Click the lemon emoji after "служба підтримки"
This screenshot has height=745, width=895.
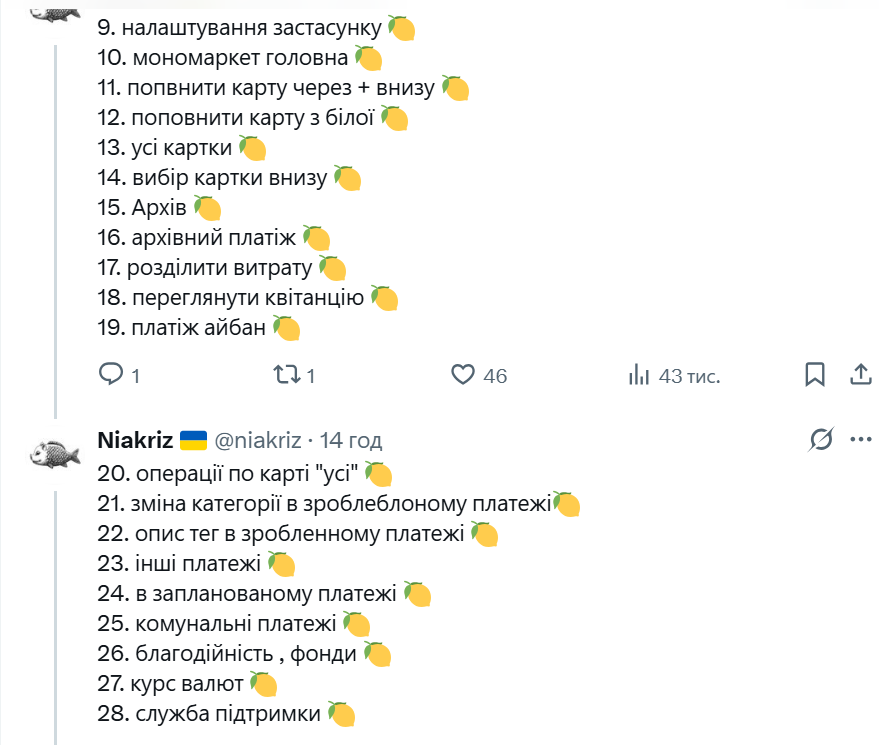tap(342, 715)
